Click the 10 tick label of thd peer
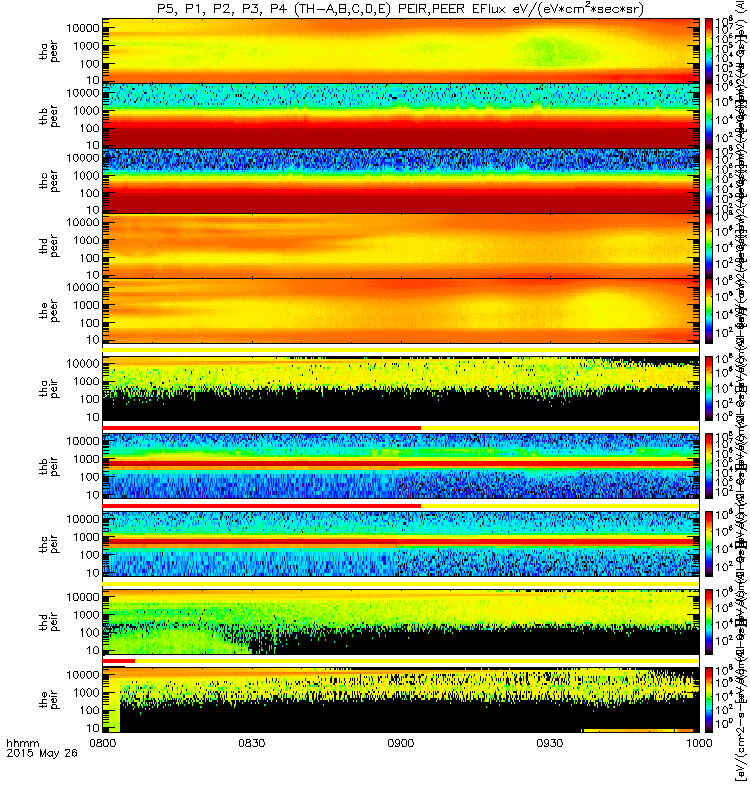Screen dimensions: 750x800 coord(92,275)
